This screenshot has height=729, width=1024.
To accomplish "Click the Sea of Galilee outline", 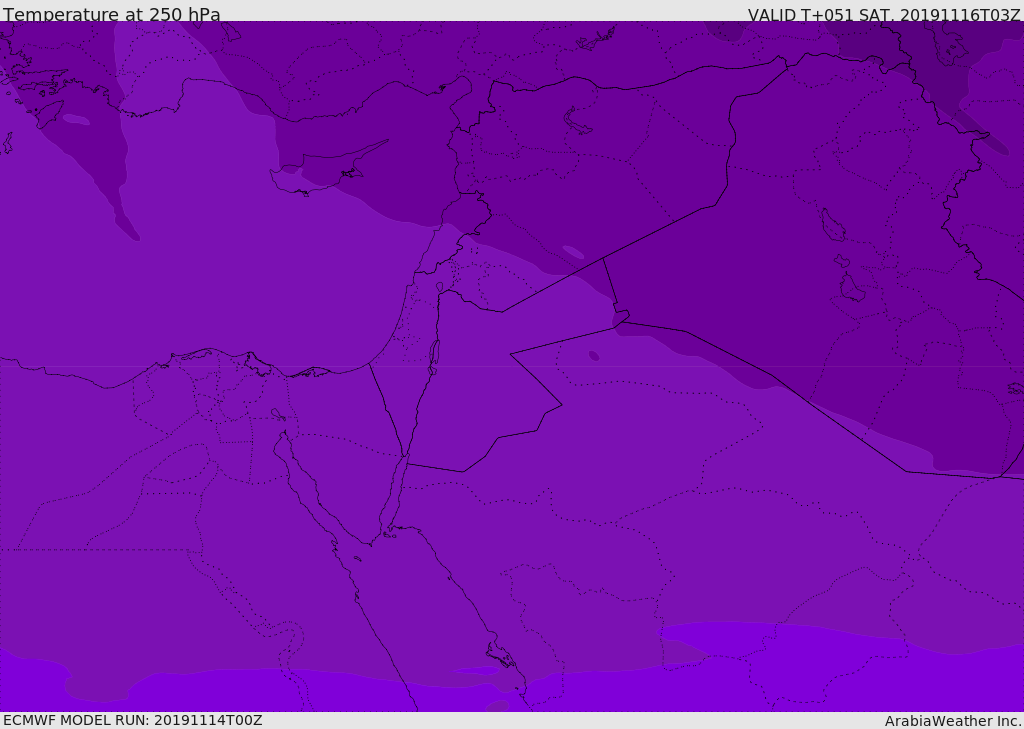I will tap(440, 287).
